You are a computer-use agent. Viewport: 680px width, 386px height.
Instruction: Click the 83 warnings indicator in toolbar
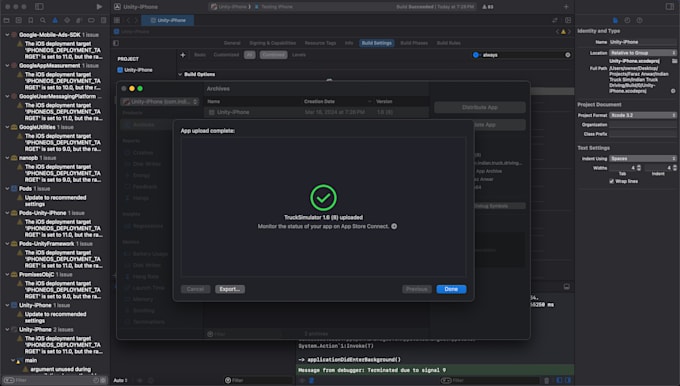(x=488, y=7)
